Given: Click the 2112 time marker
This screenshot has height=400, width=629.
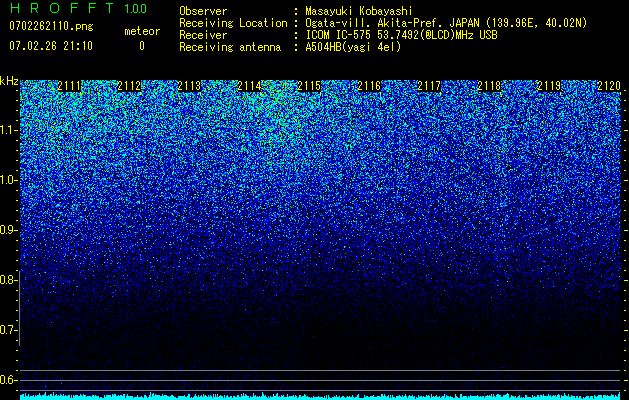Looking at the screenshot, I should click(x=129, y=86).
